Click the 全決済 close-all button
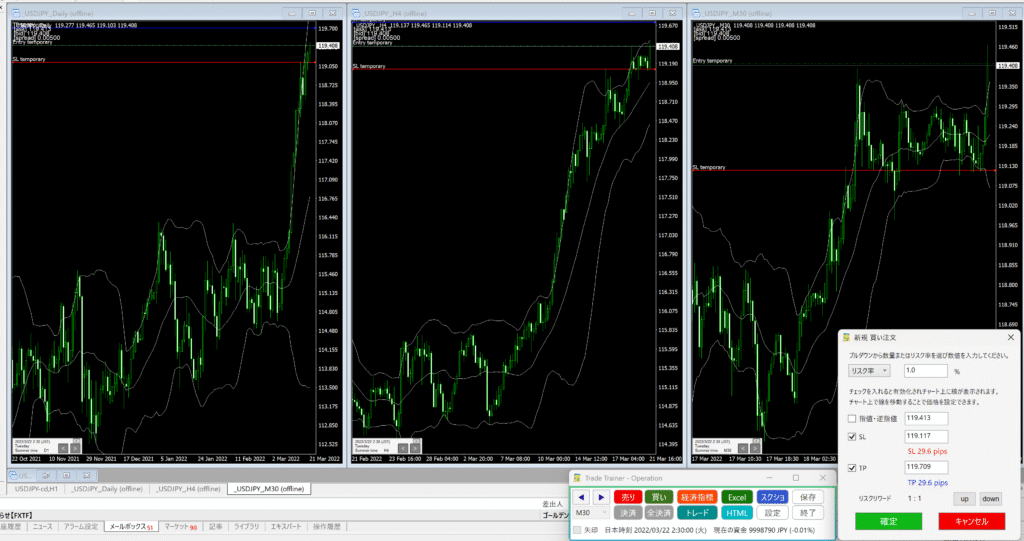The width and height of the screenshot is (1024, 541). pos(658,513)
